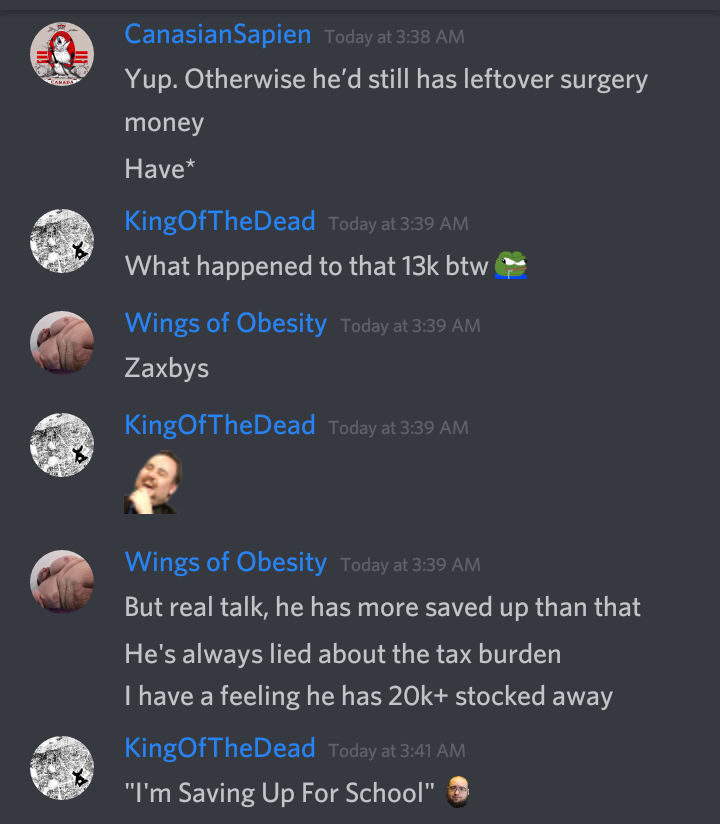Click KingOfTheDead's avatar beside 'Saving Up For School'
The image size is (720, 824).
62,768
